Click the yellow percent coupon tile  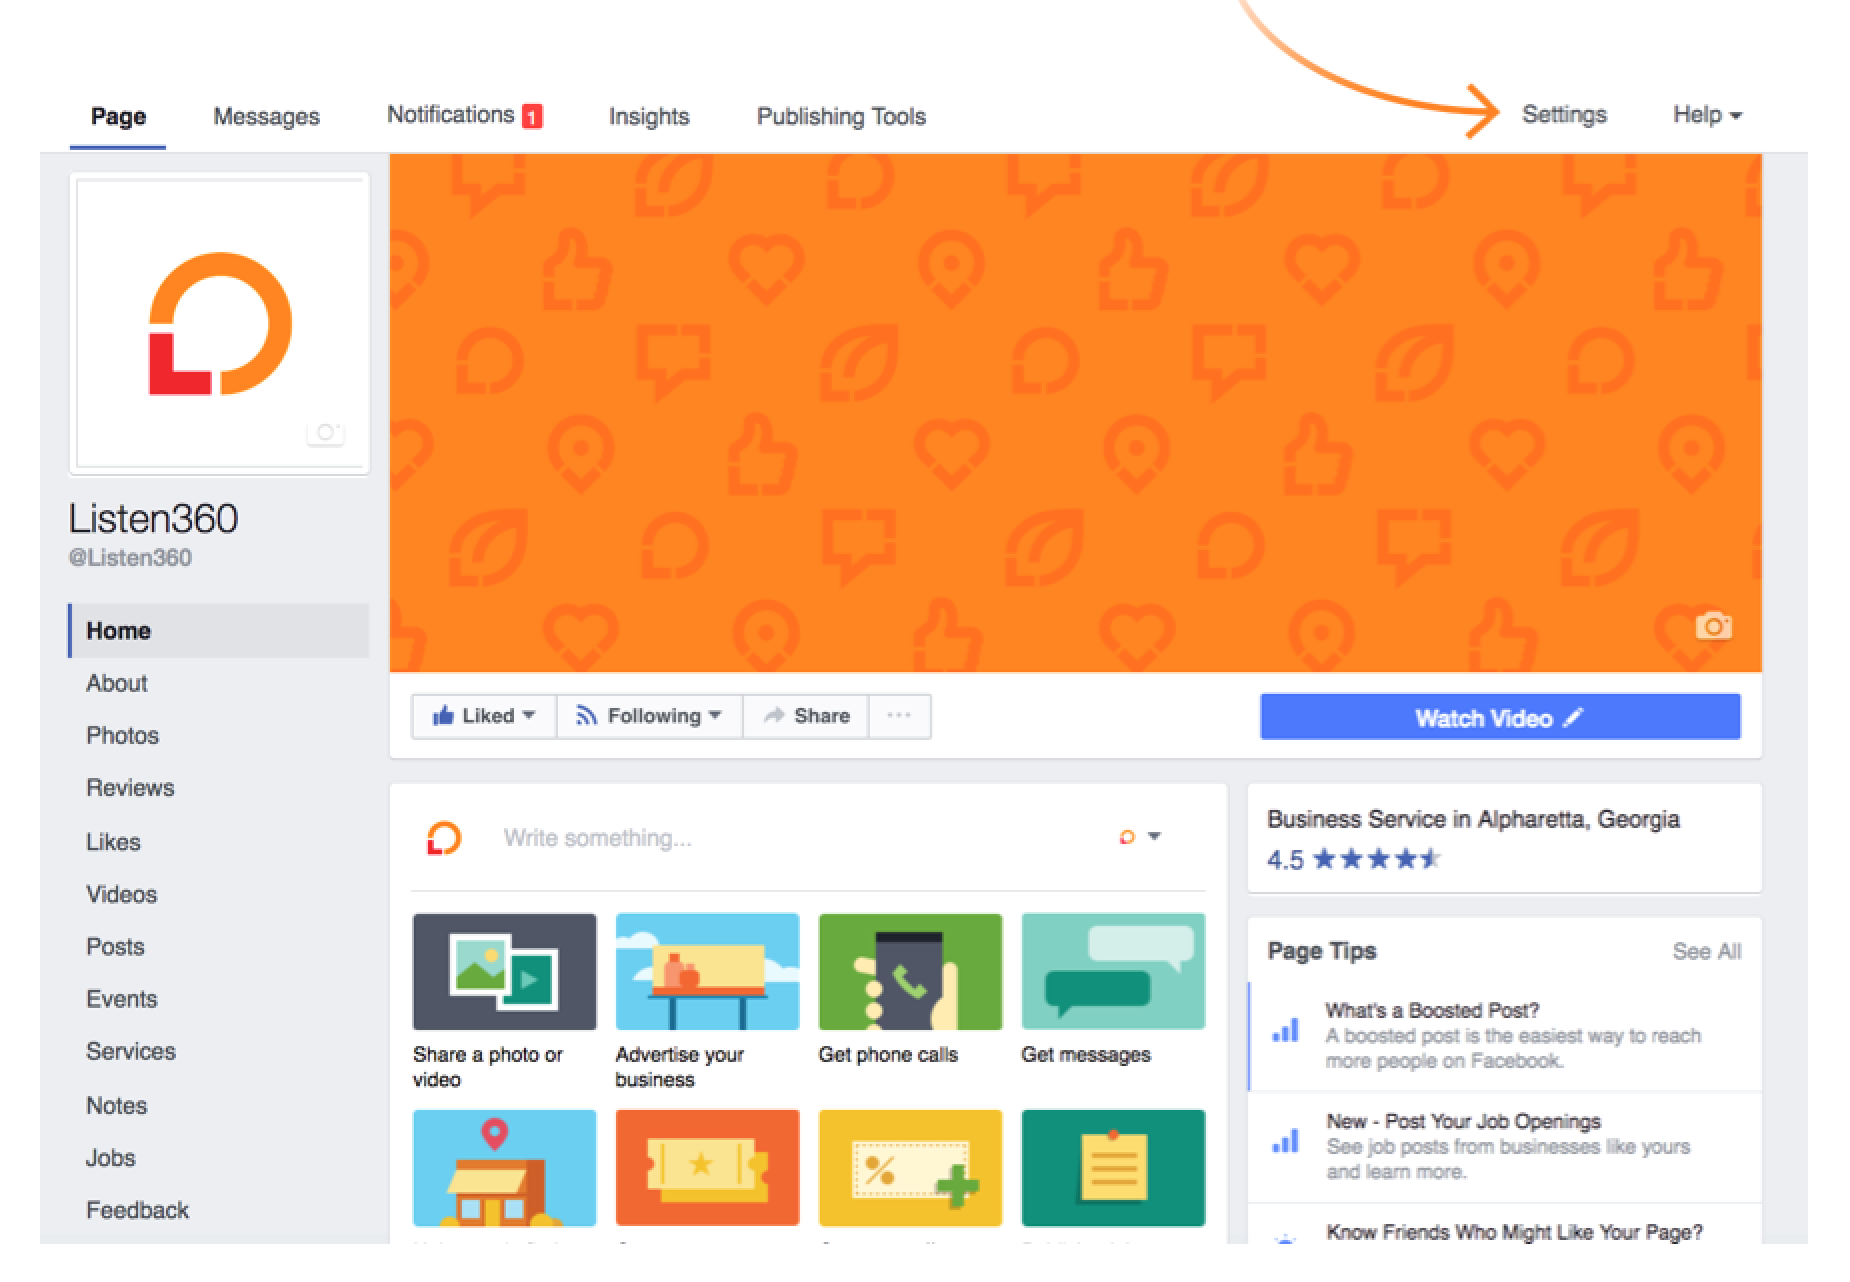pyautogui.click(x=910, y=1167)
